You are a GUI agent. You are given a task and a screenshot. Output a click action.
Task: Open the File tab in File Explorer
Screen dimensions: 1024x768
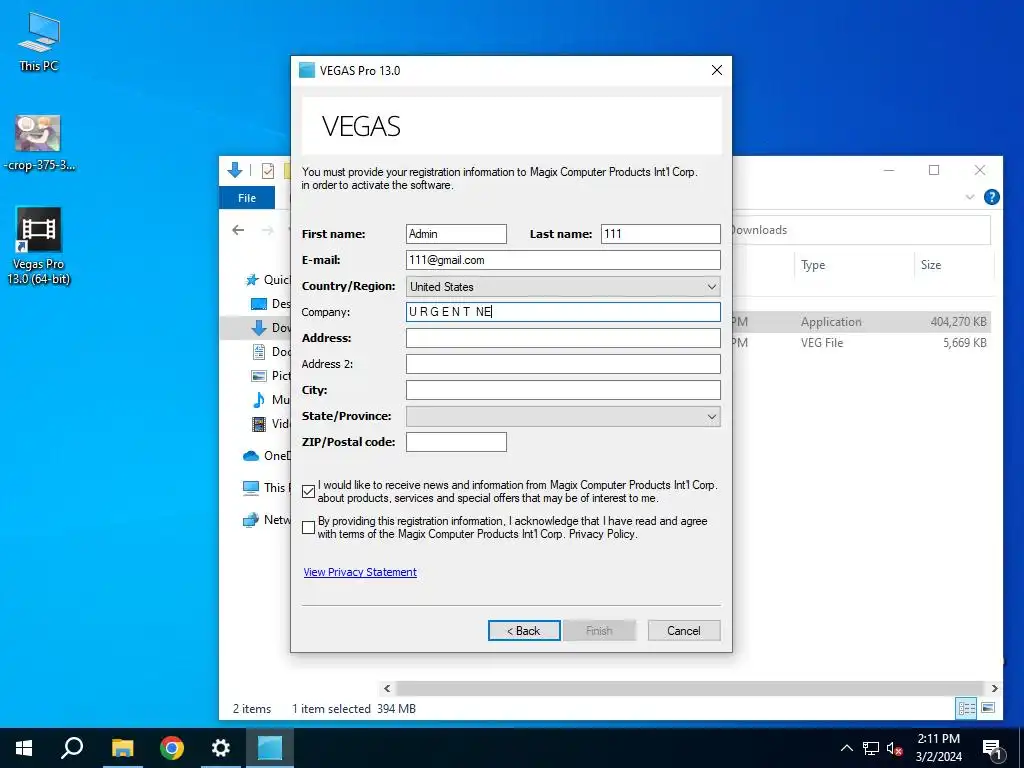[x=247, y=198]
